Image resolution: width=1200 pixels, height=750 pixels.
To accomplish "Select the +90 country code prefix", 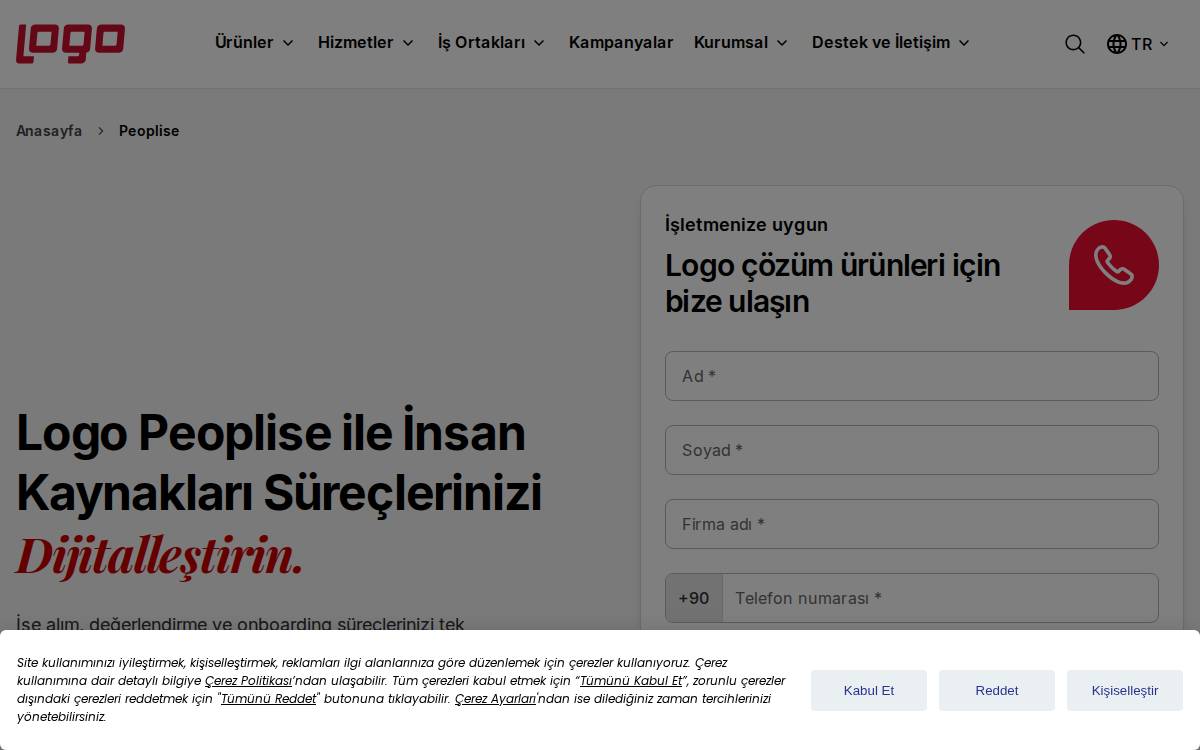I will (x=694, y=598).
